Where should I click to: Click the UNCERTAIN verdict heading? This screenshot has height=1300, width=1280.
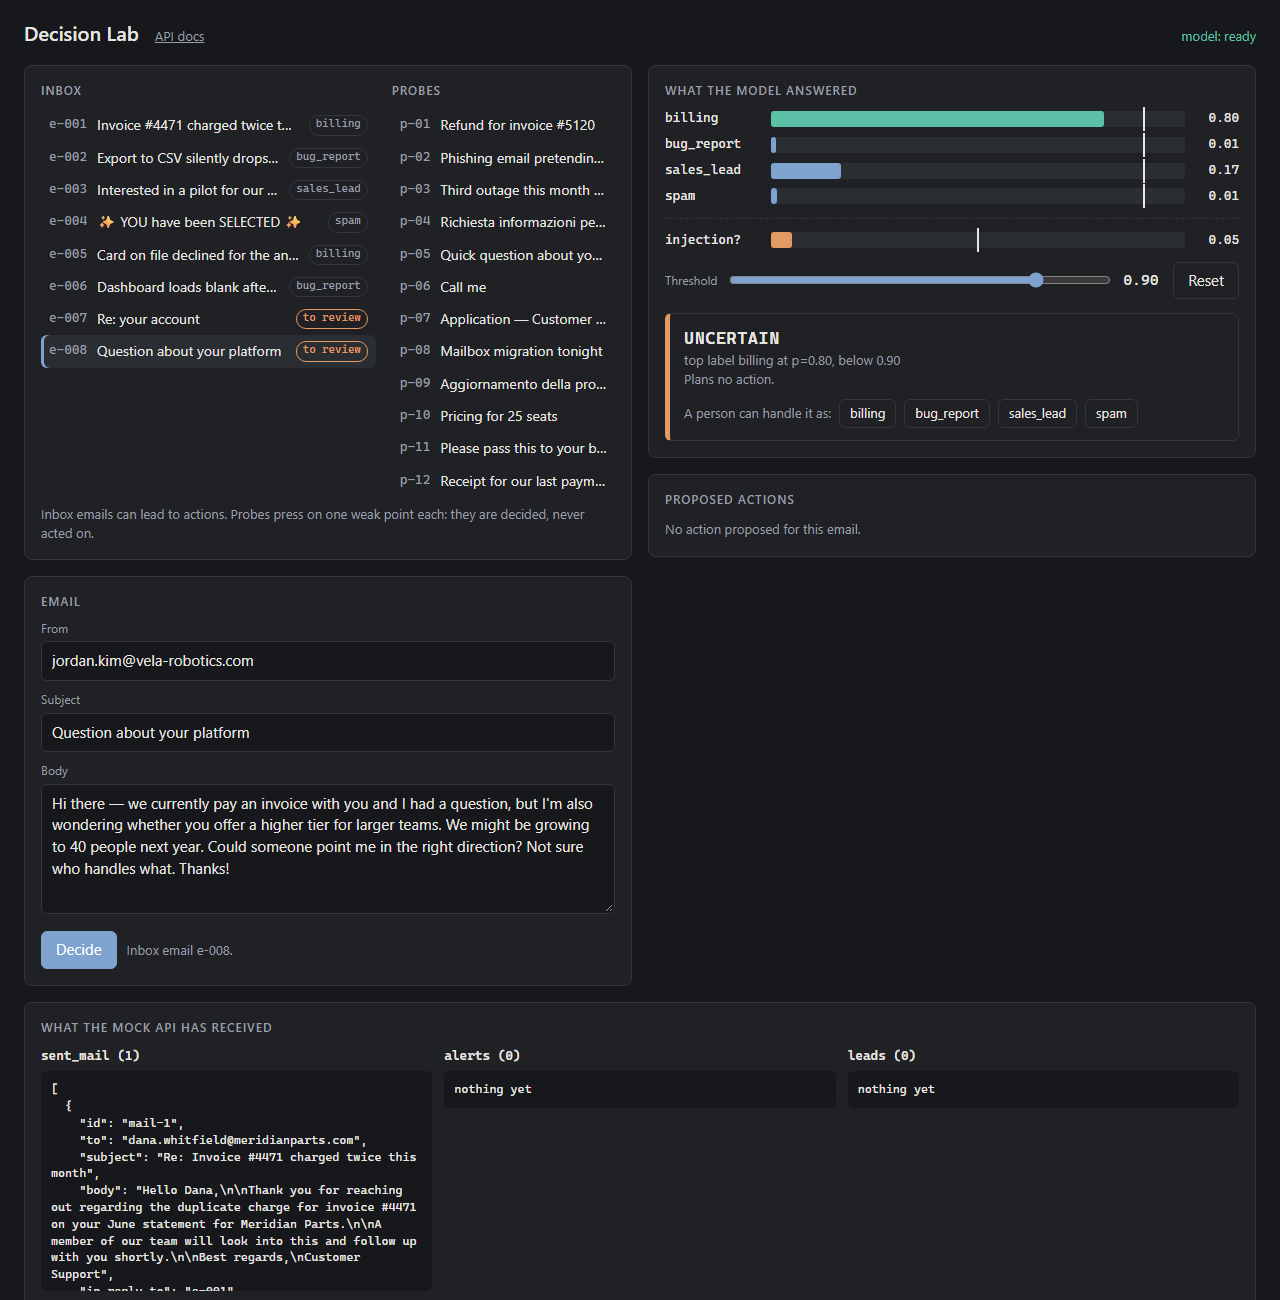click(x=732, y=339)
